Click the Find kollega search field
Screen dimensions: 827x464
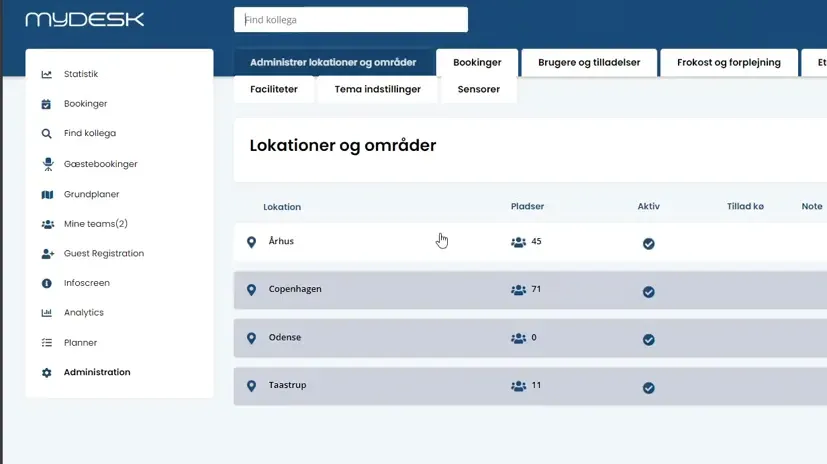pos(351,20)
